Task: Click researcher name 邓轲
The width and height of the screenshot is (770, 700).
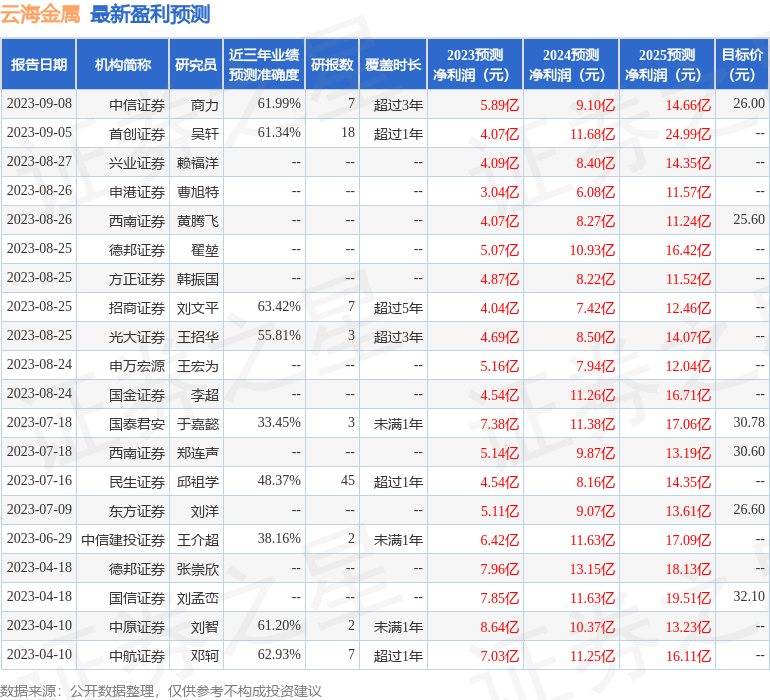Action: [x=205, y=656]
